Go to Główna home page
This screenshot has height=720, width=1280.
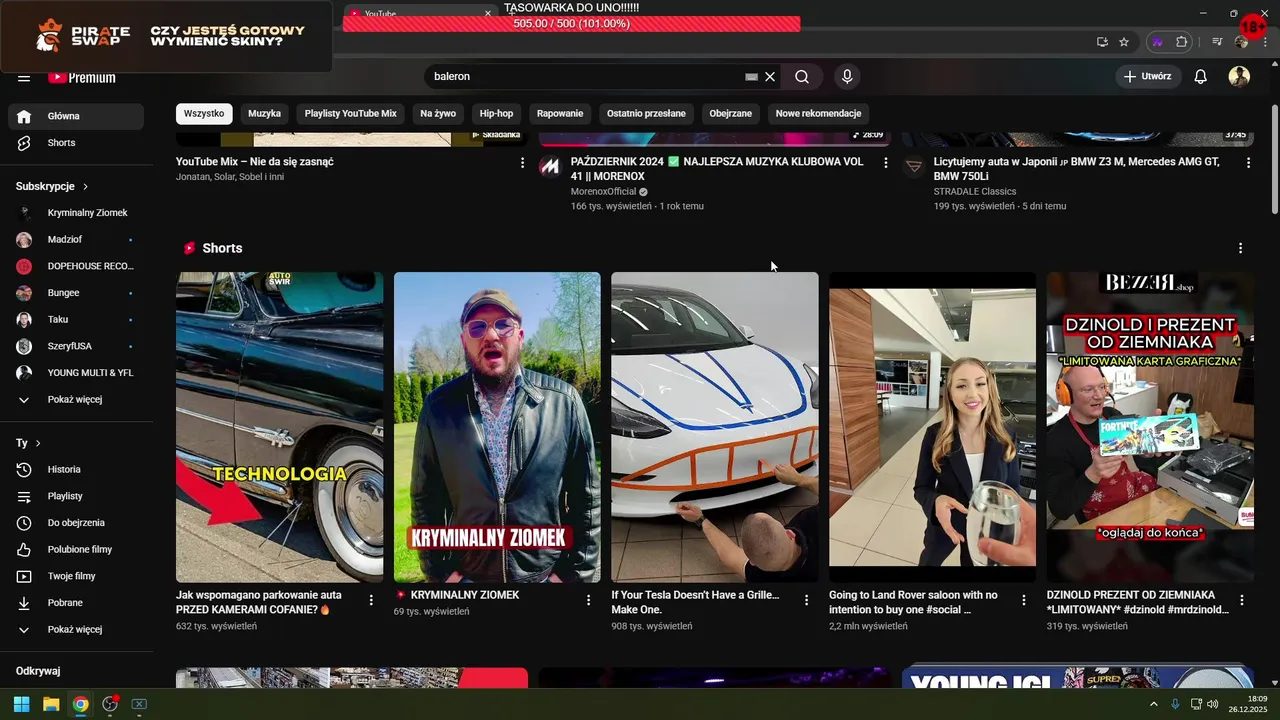click(x=76, y=116)
